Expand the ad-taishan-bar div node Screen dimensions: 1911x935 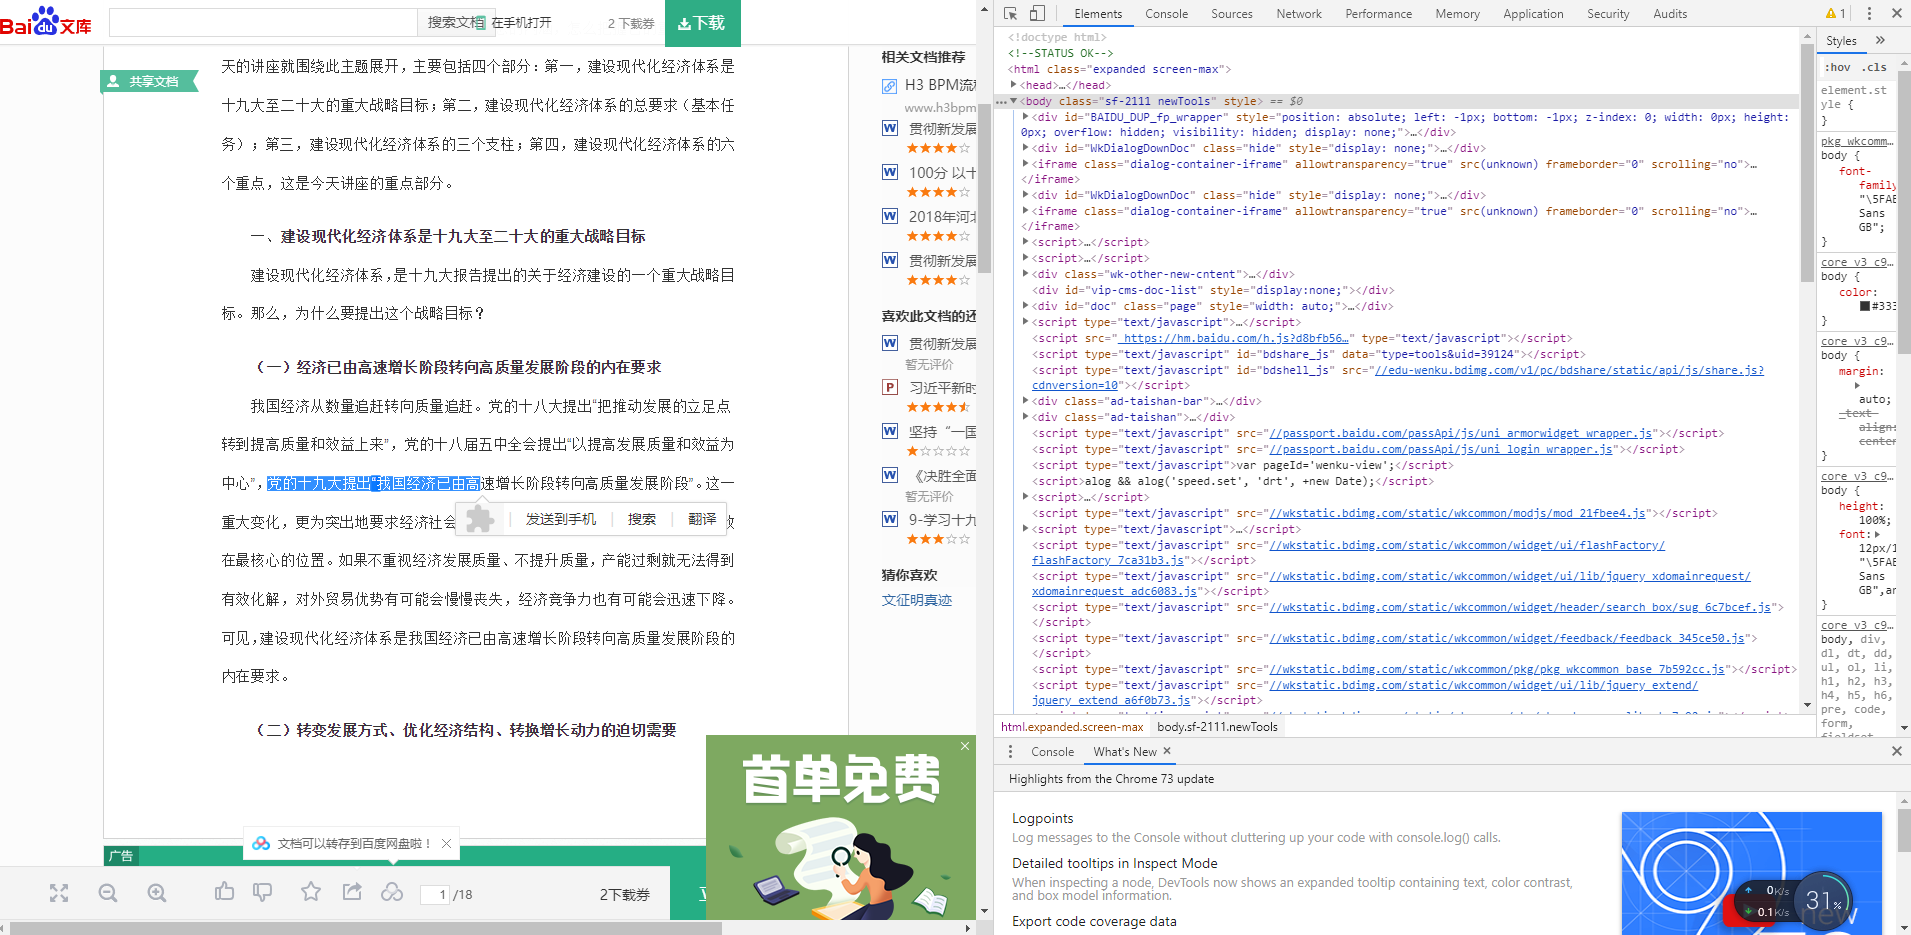pyautogui.click(x=1025, y=401)
